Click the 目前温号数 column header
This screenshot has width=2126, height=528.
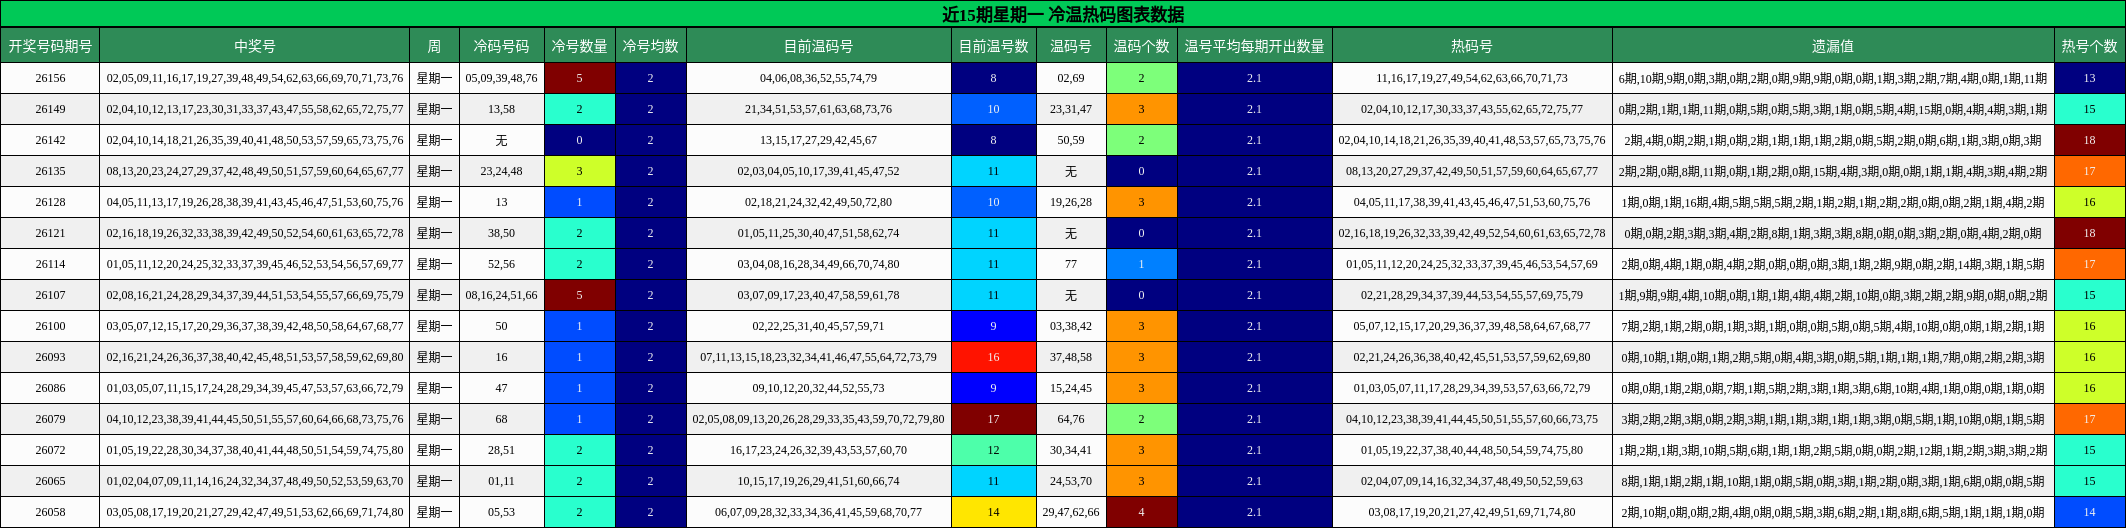point(993,46)
